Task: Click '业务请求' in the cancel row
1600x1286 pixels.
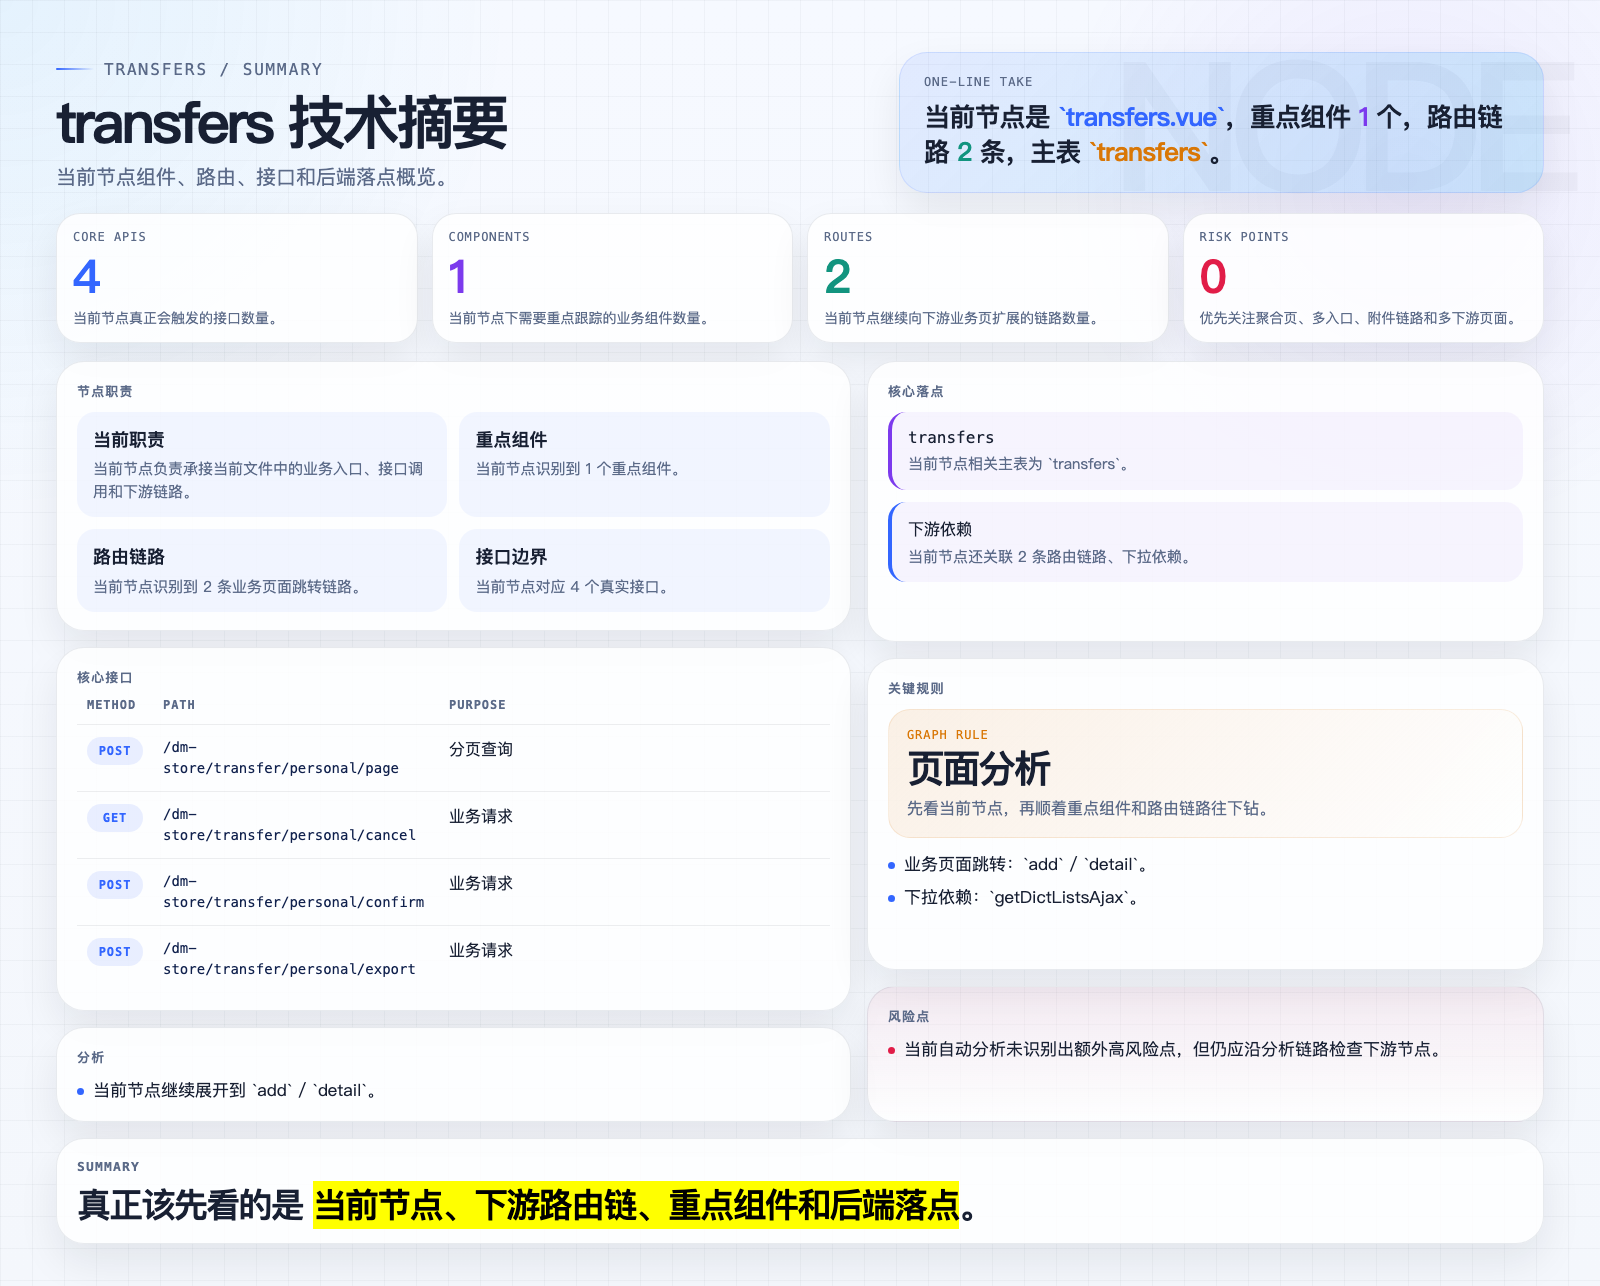Action: pos(481,816)
